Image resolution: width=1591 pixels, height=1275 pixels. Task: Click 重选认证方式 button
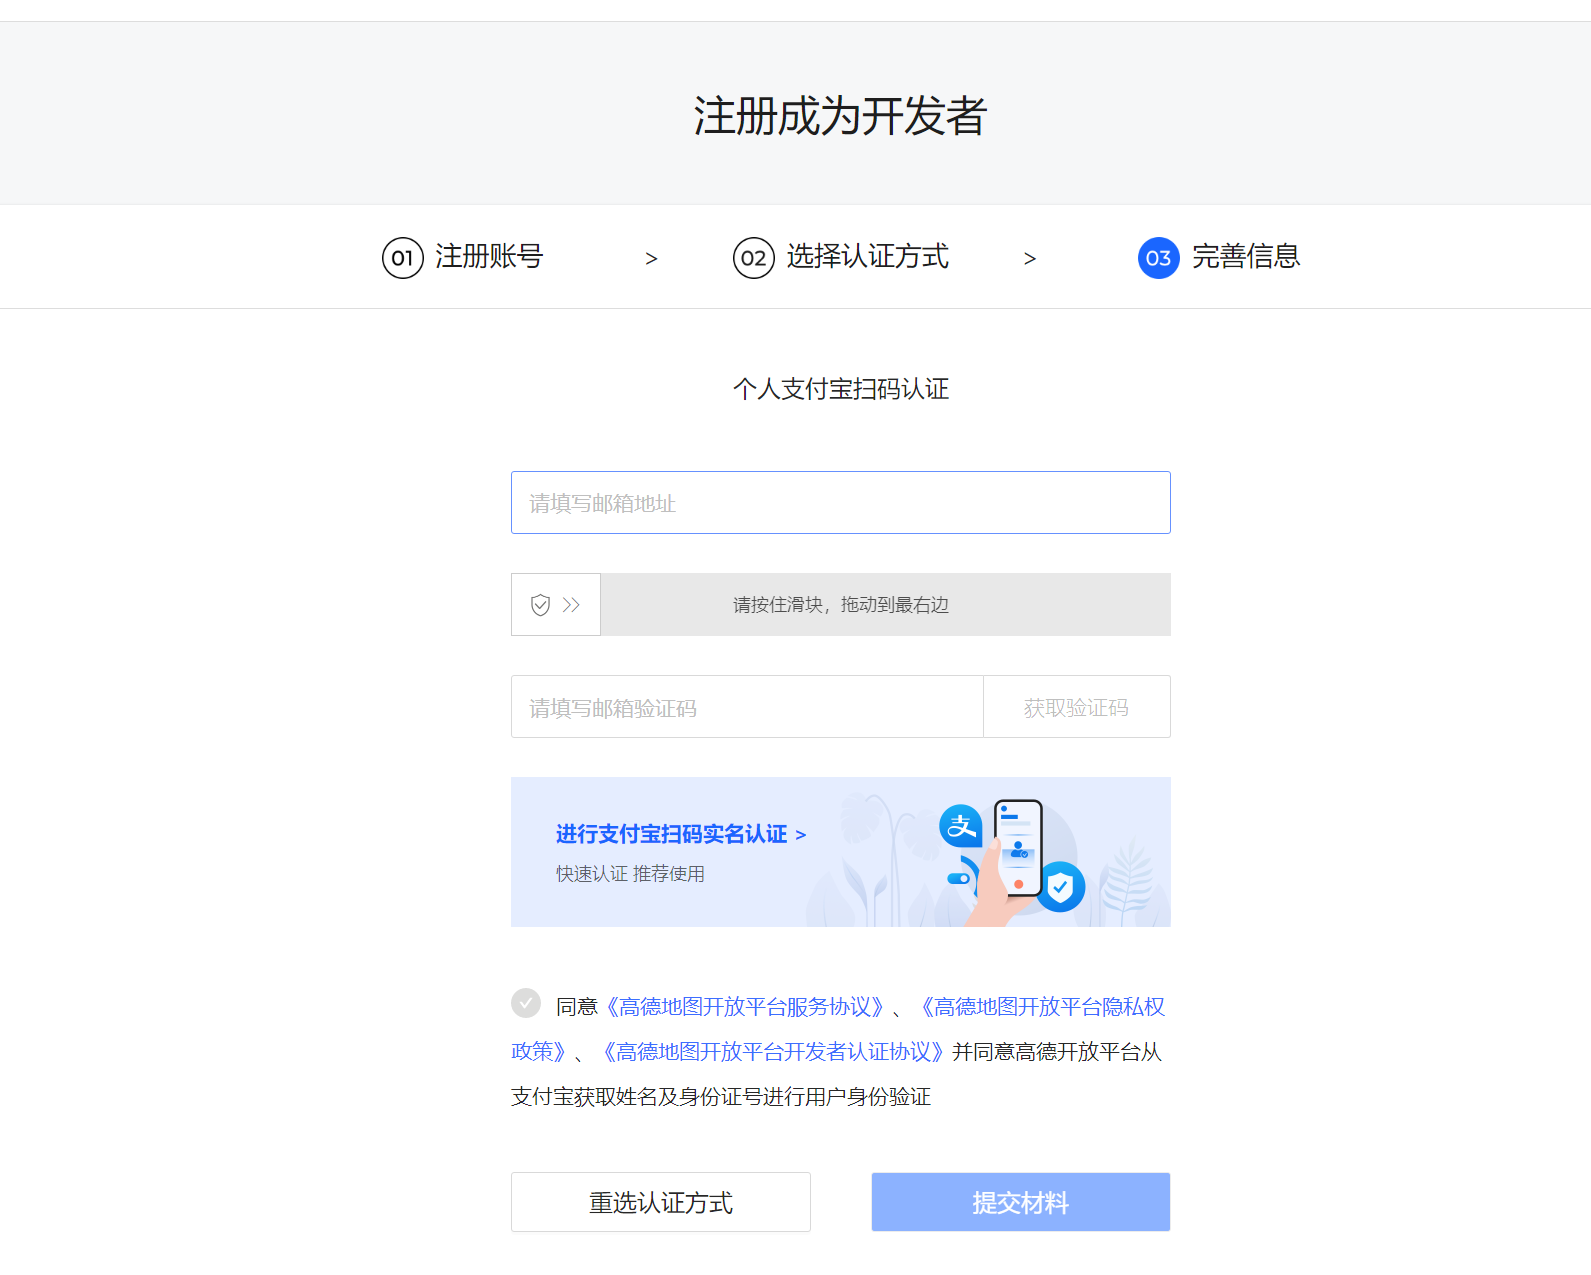tap(661, 1202)
